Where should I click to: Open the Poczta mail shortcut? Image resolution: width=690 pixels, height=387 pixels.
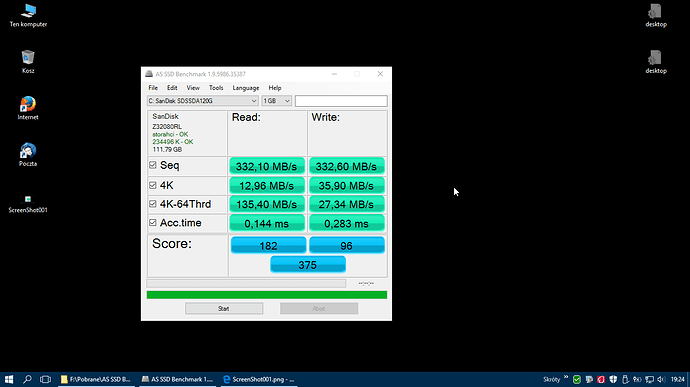click(28, 155)
